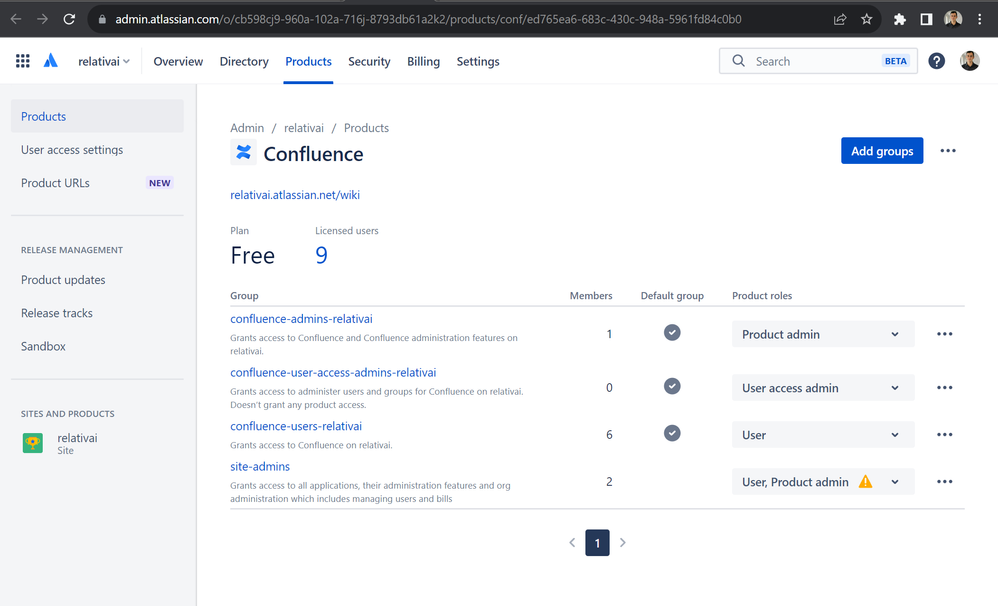
Task: Open Release tracks in sidebar
Action: [x=97, y=313]
